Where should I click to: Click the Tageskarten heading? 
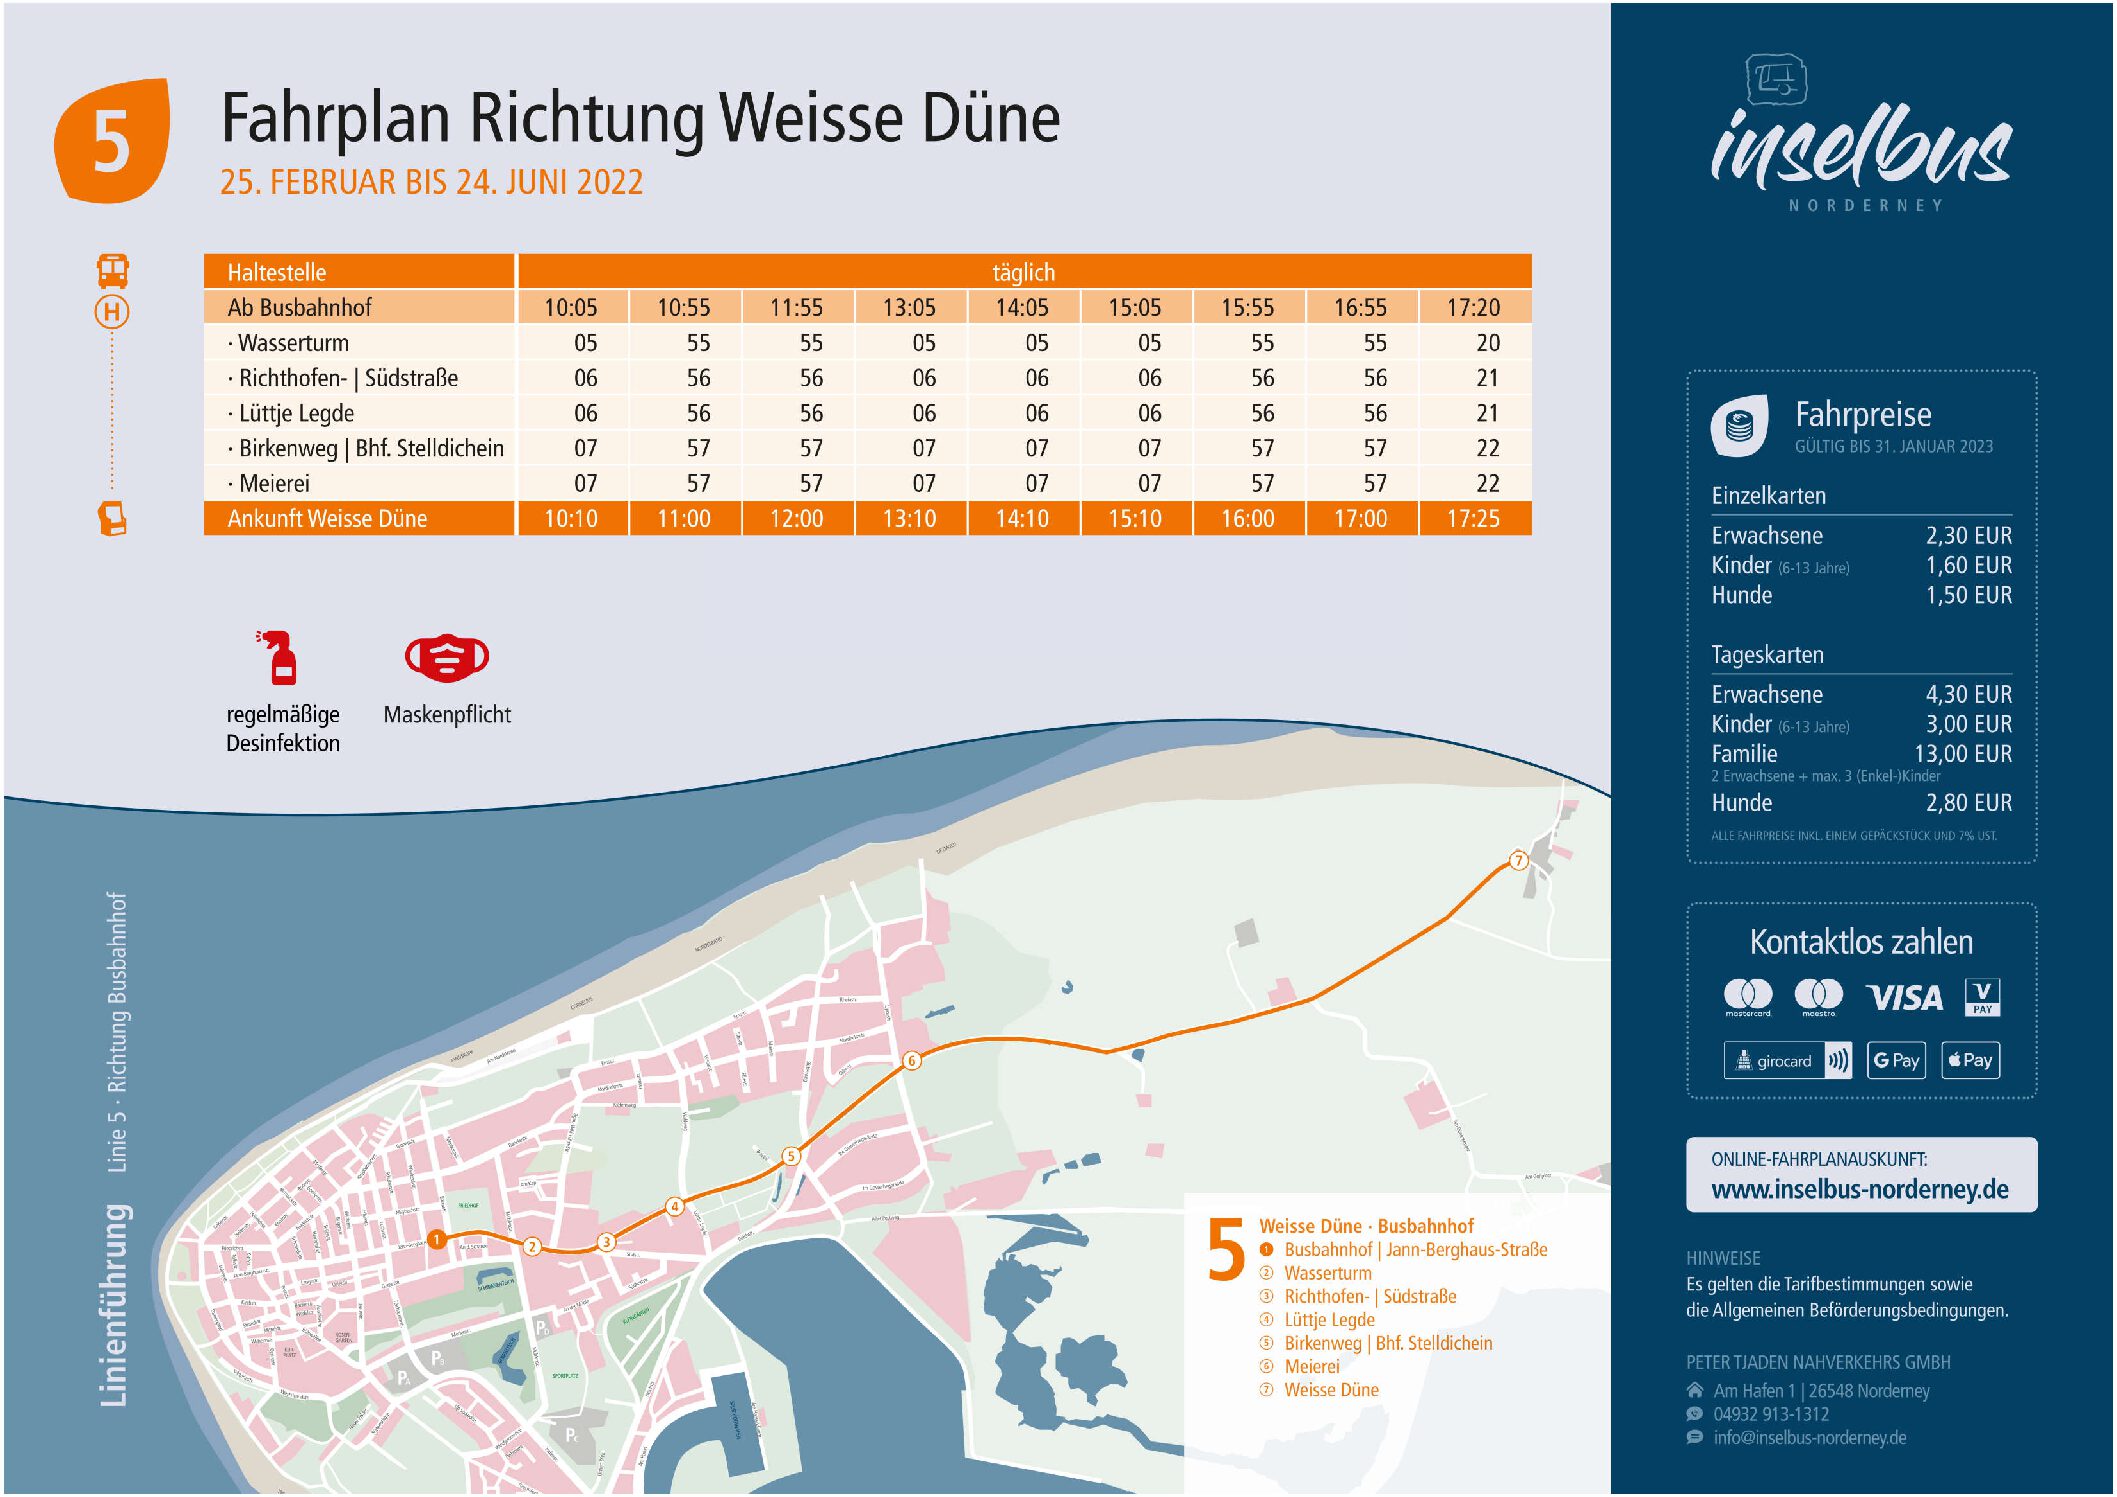point(1767,655)
